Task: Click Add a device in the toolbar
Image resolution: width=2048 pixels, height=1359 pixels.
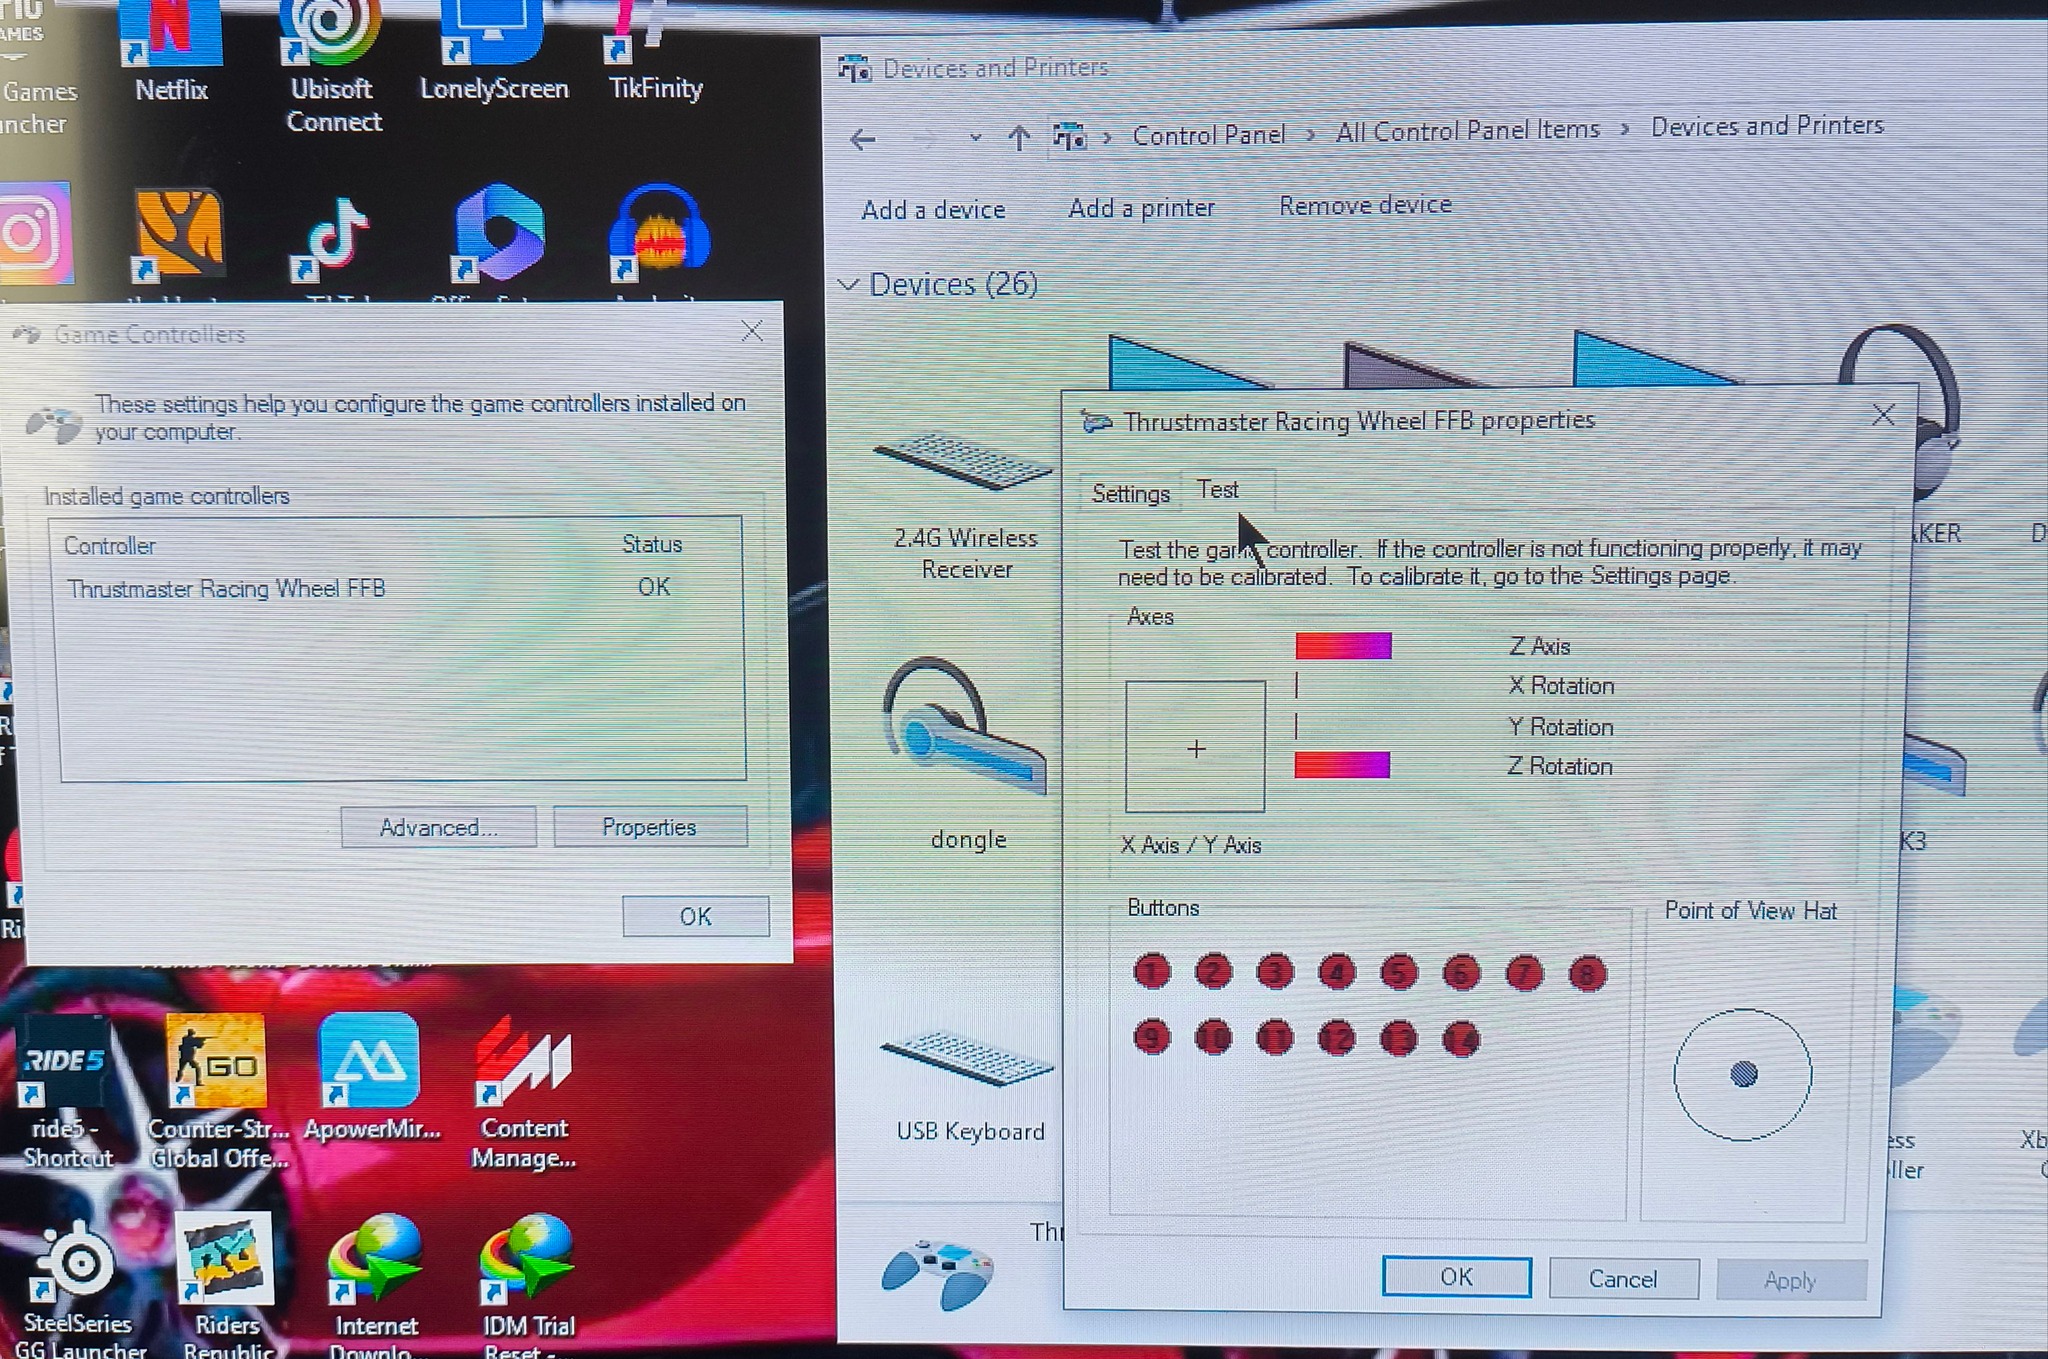Action: pos(933,210)
